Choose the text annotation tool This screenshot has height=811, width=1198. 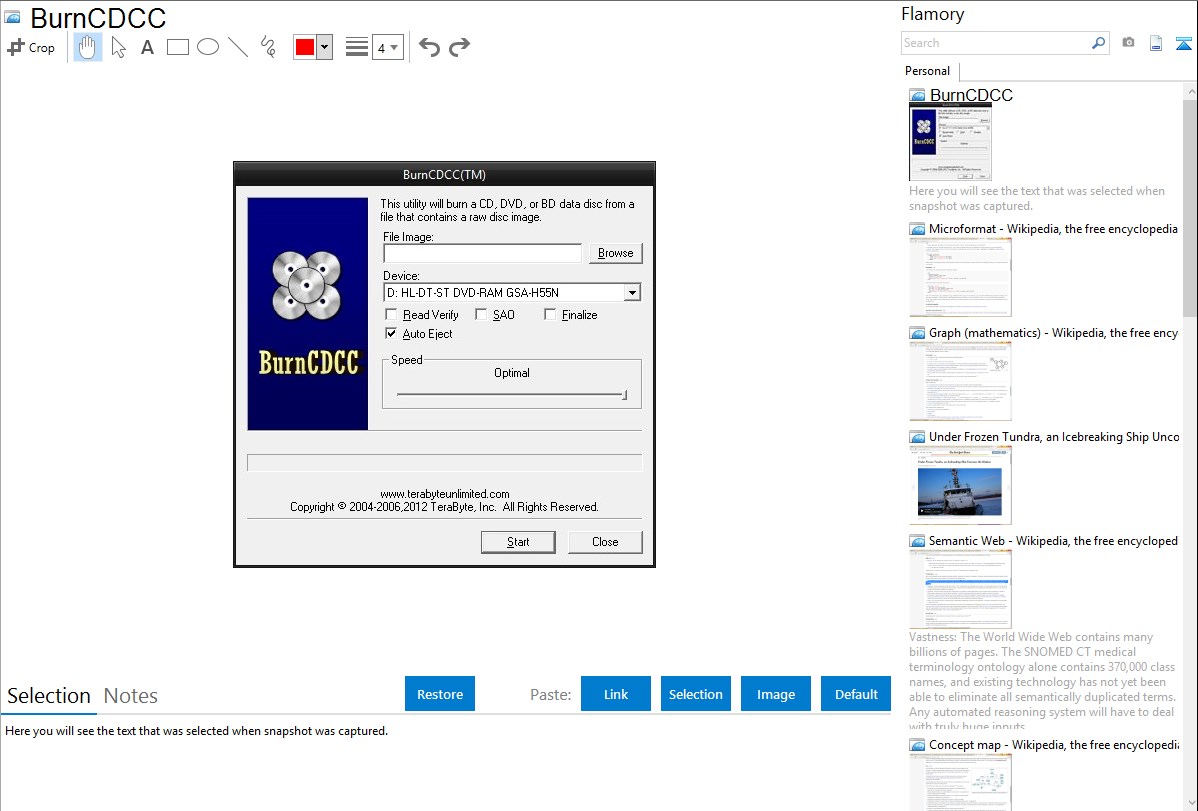[147, 47]
